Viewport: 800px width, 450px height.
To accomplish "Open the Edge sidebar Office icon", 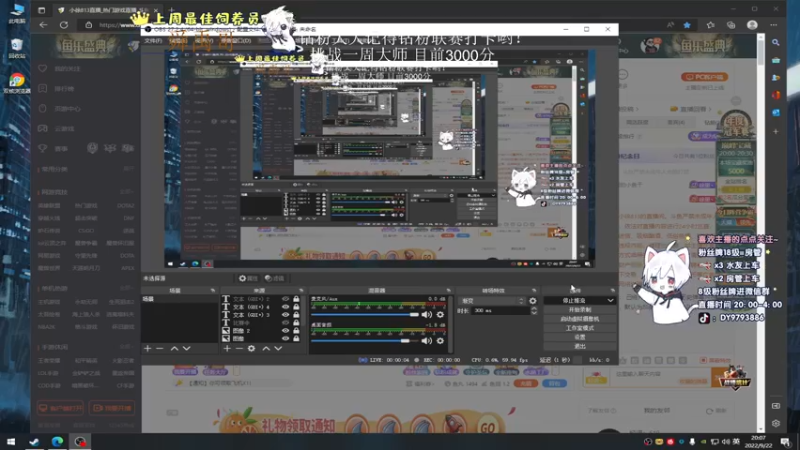I will [x=776, y=95].
